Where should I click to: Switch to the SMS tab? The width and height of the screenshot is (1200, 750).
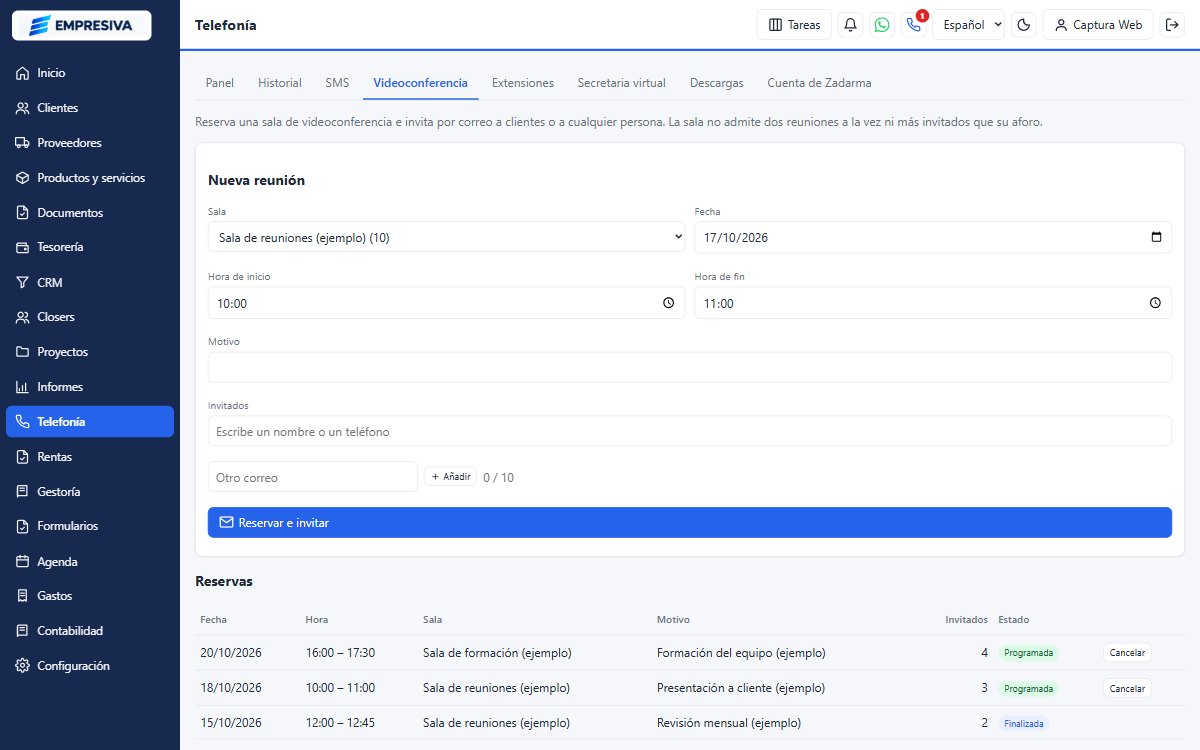point(337,83)
